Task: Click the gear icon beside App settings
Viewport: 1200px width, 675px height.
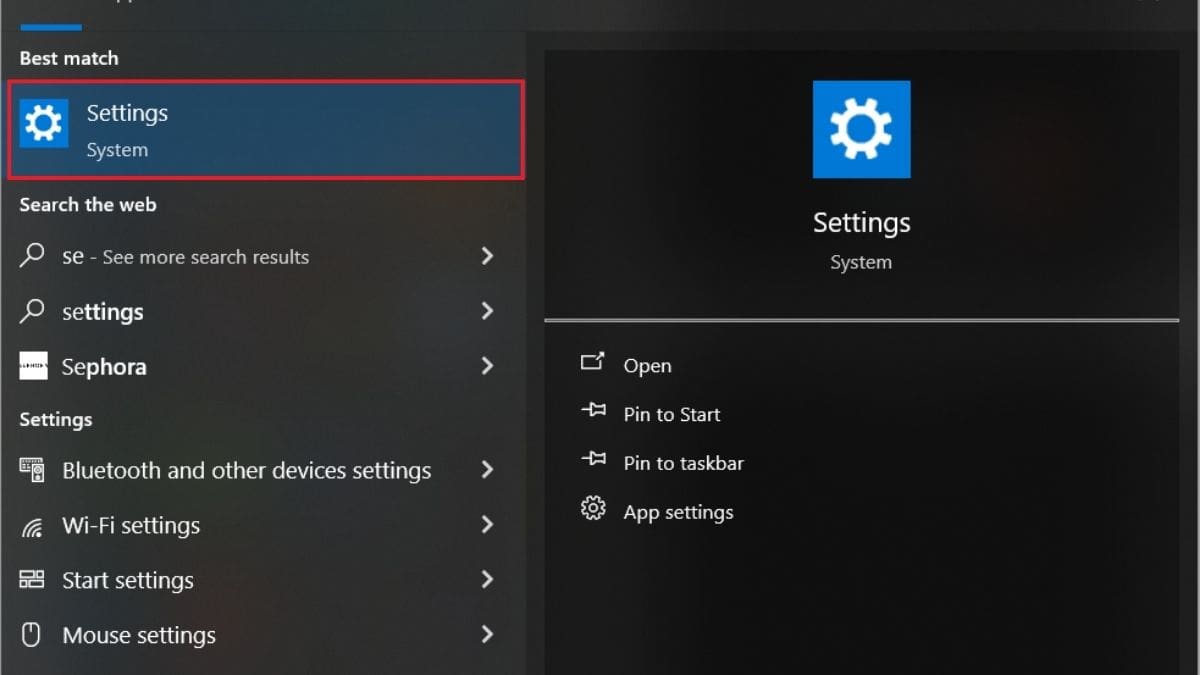Action: pos(593,509)
